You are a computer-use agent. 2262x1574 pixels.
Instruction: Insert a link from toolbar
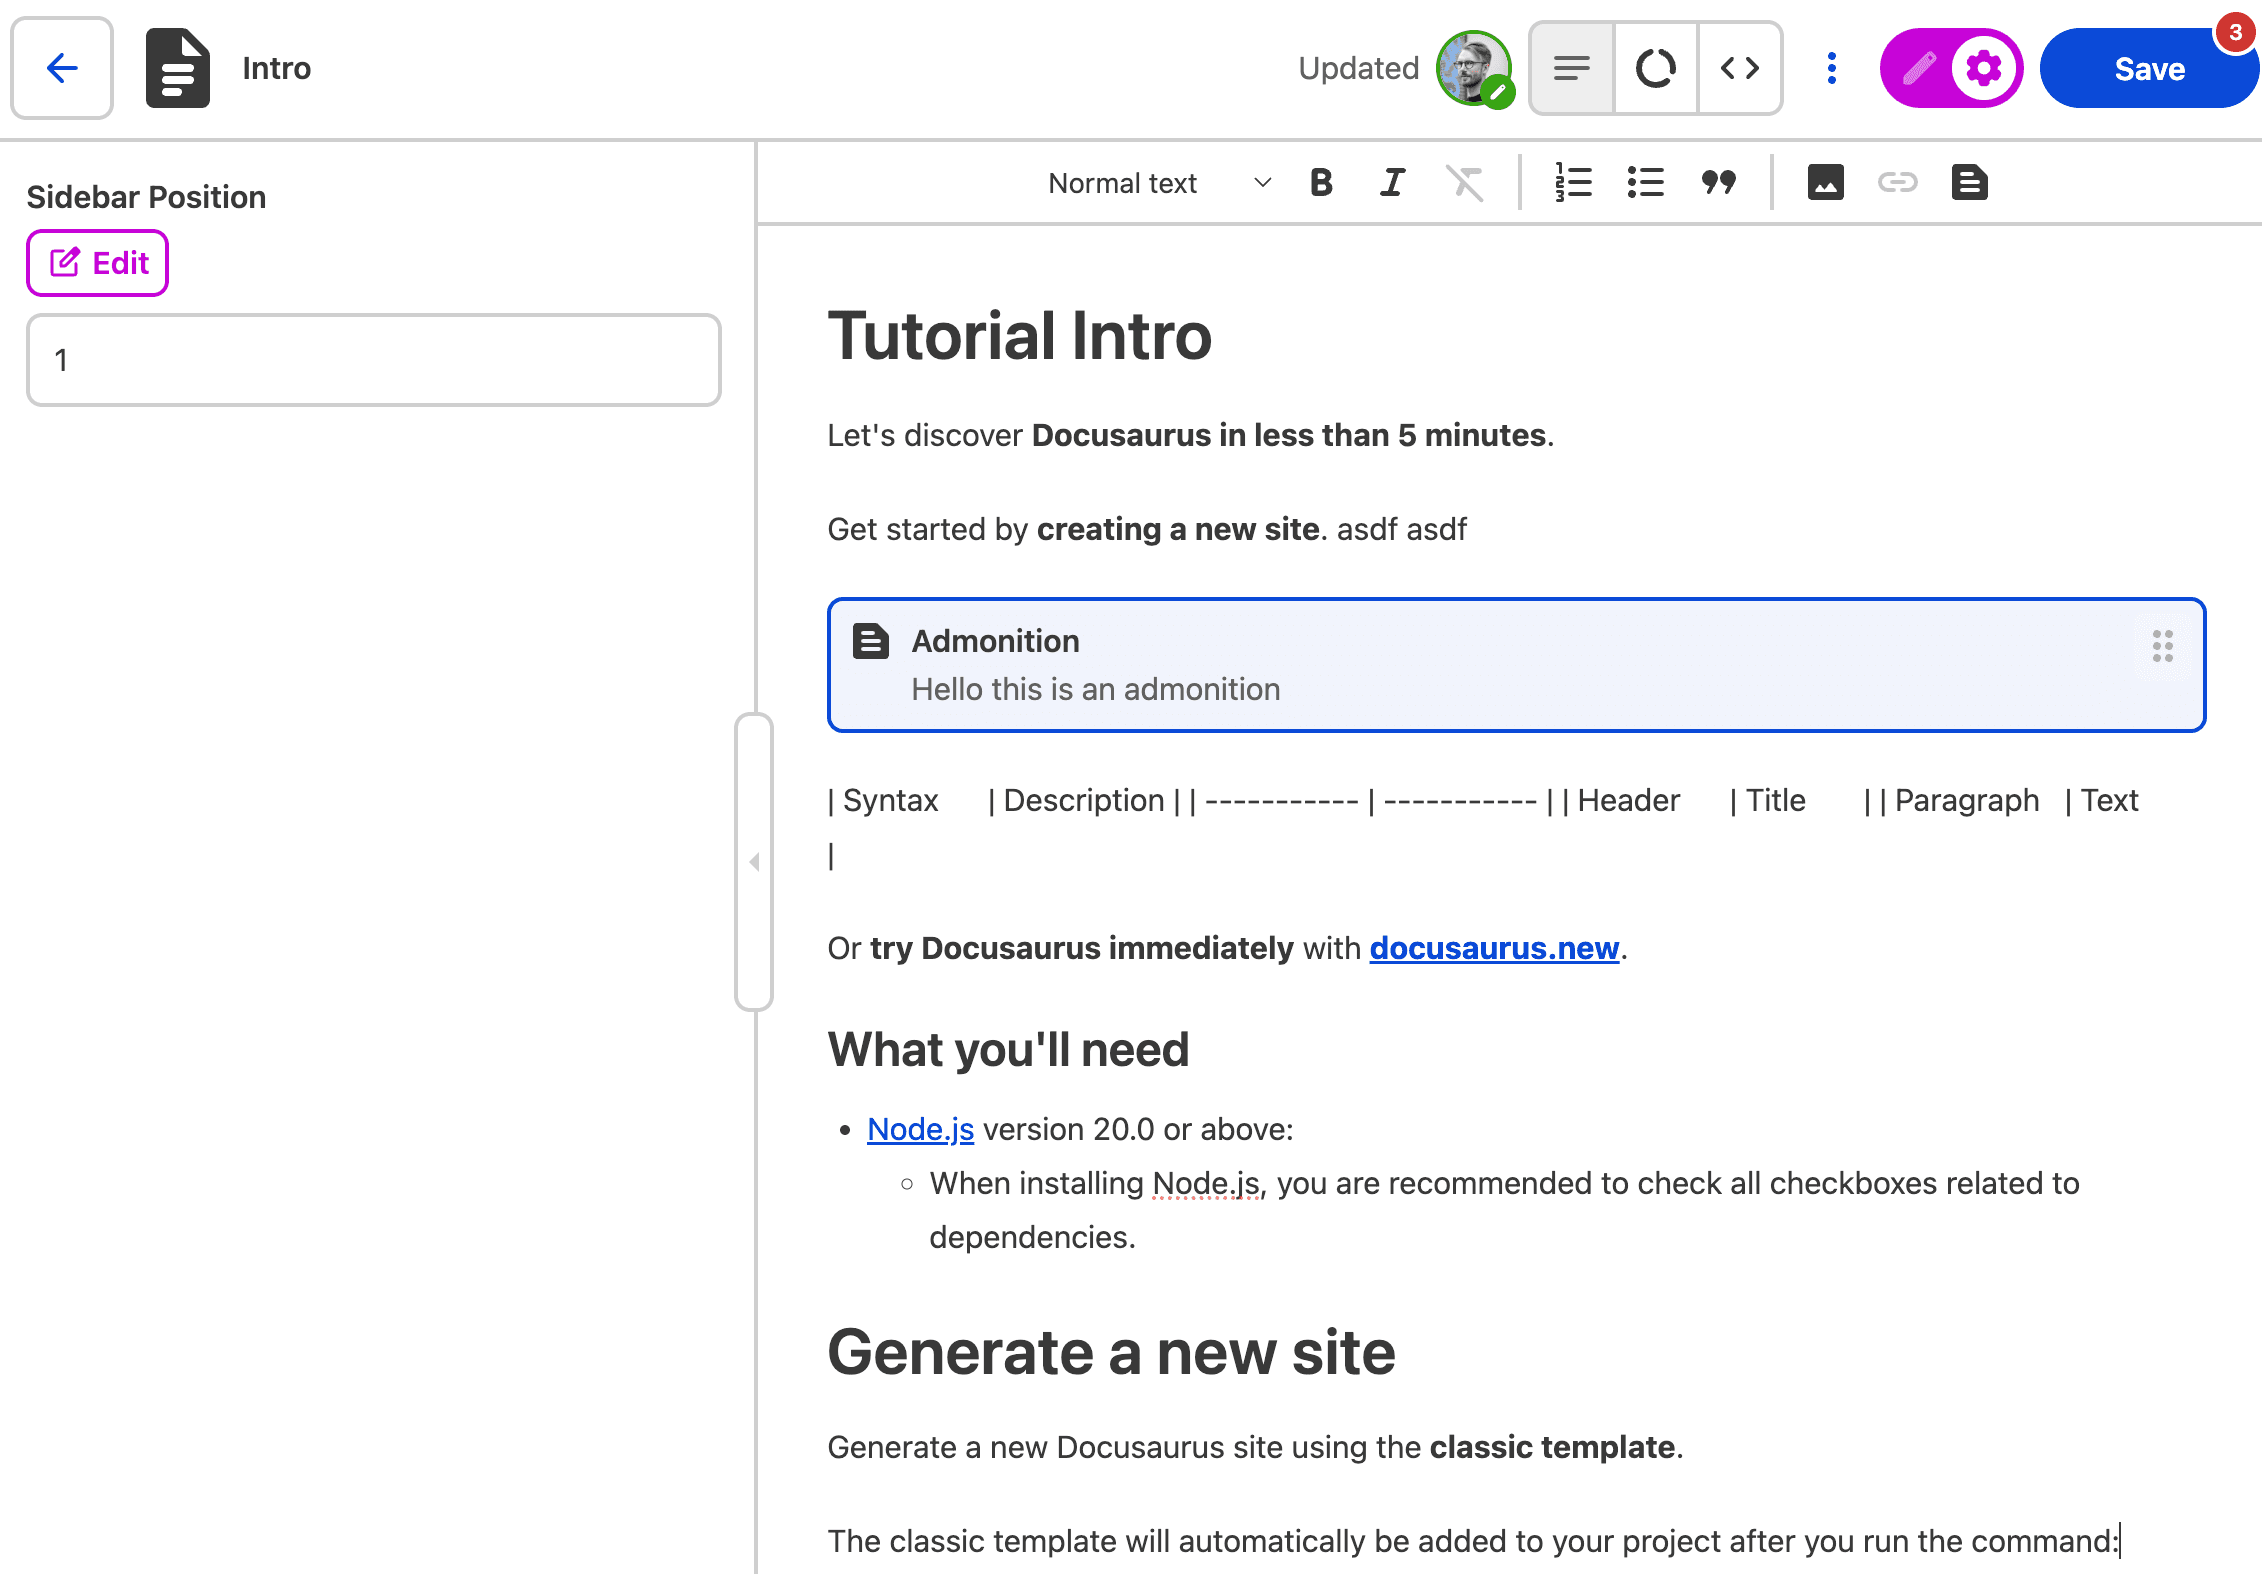click(1897, 183)
